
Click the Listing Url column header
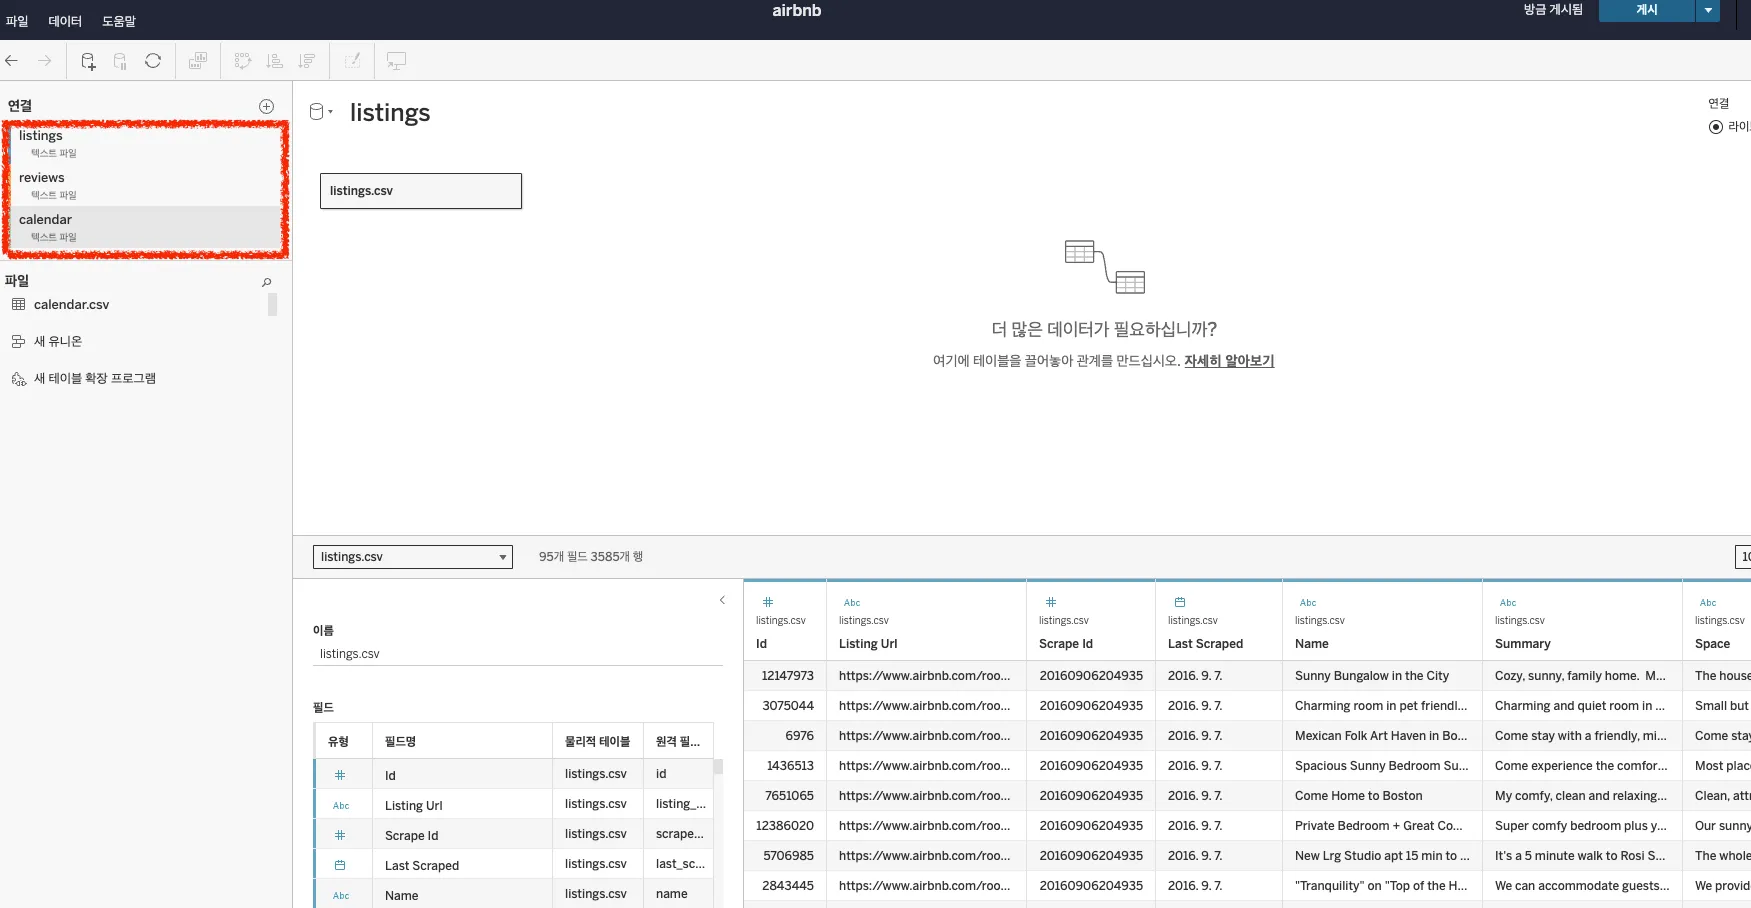tap(868, 644)
